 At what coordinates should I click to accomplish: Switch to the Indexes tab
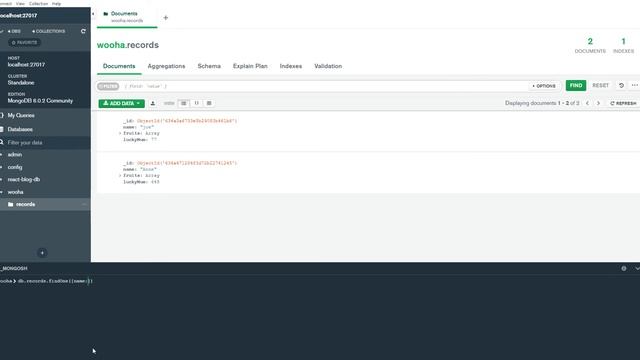[291, 66]
